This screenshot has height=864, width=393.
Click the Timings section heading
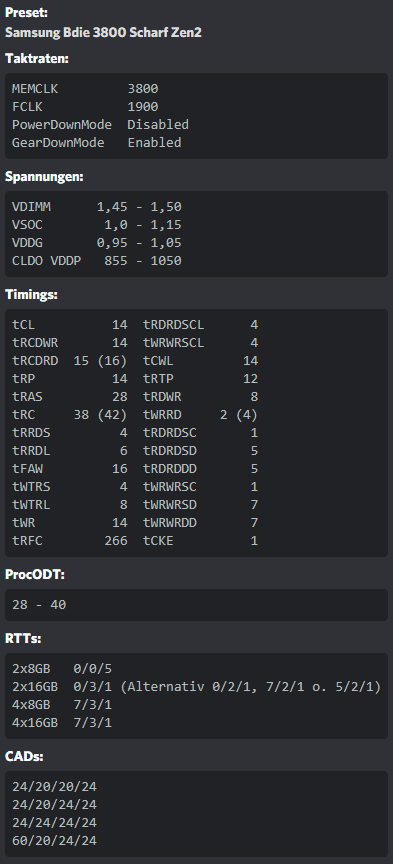31,294
